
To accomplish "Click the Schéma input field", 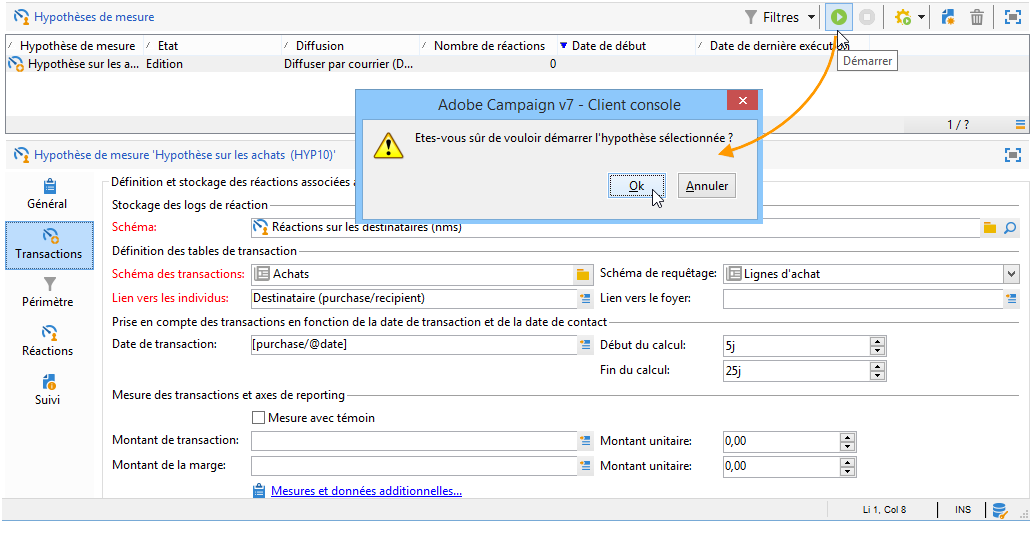I will [616, 227].
